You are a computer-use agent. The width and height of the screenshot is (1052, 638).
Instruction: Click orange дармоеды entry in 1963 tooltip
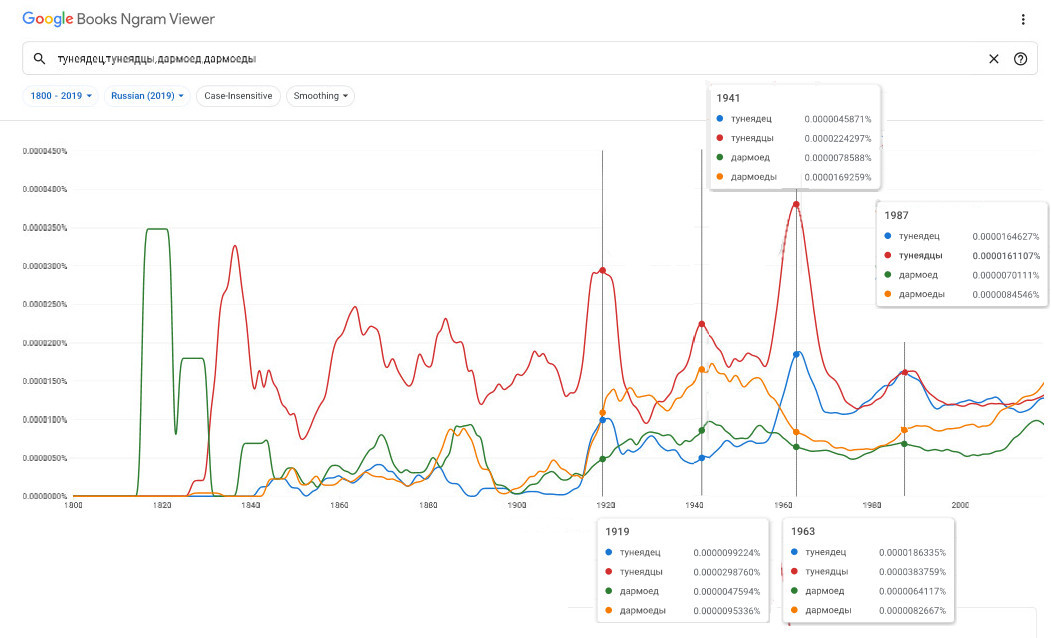(x=824, y=610)
